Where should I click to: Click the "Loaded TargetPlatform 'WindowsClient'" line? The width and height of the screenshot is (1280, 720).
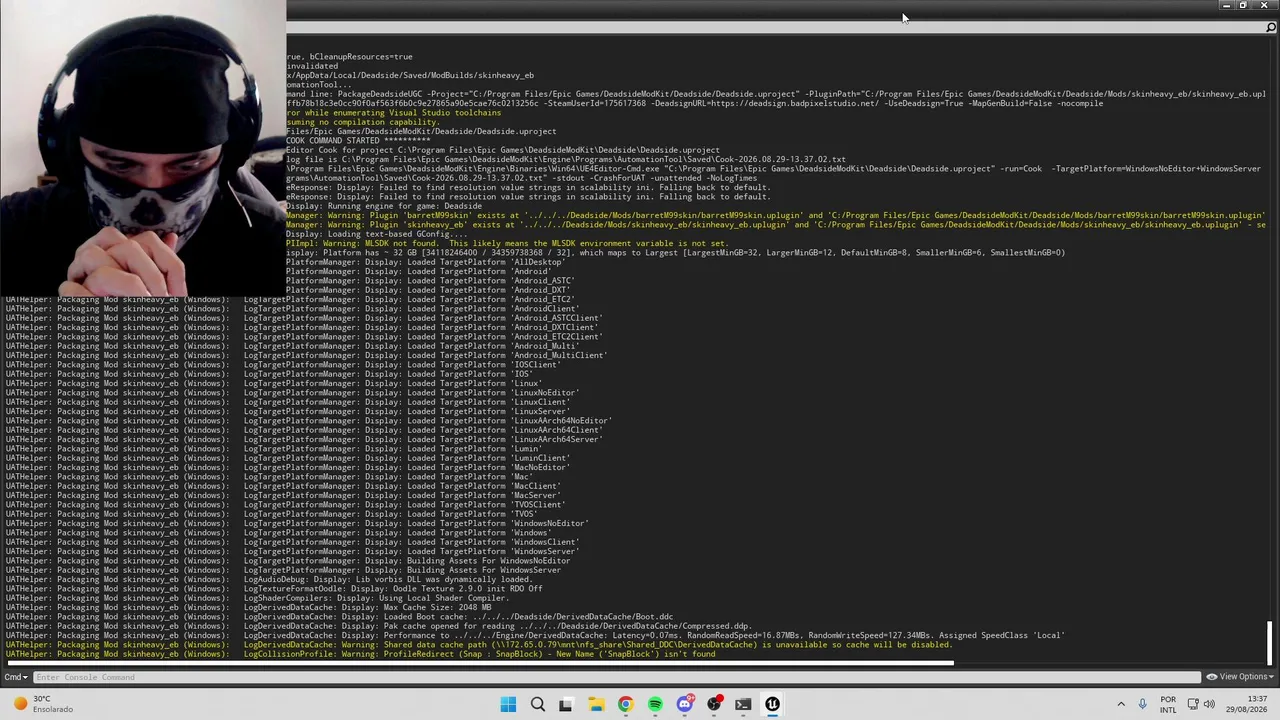[x=292, y=542]
